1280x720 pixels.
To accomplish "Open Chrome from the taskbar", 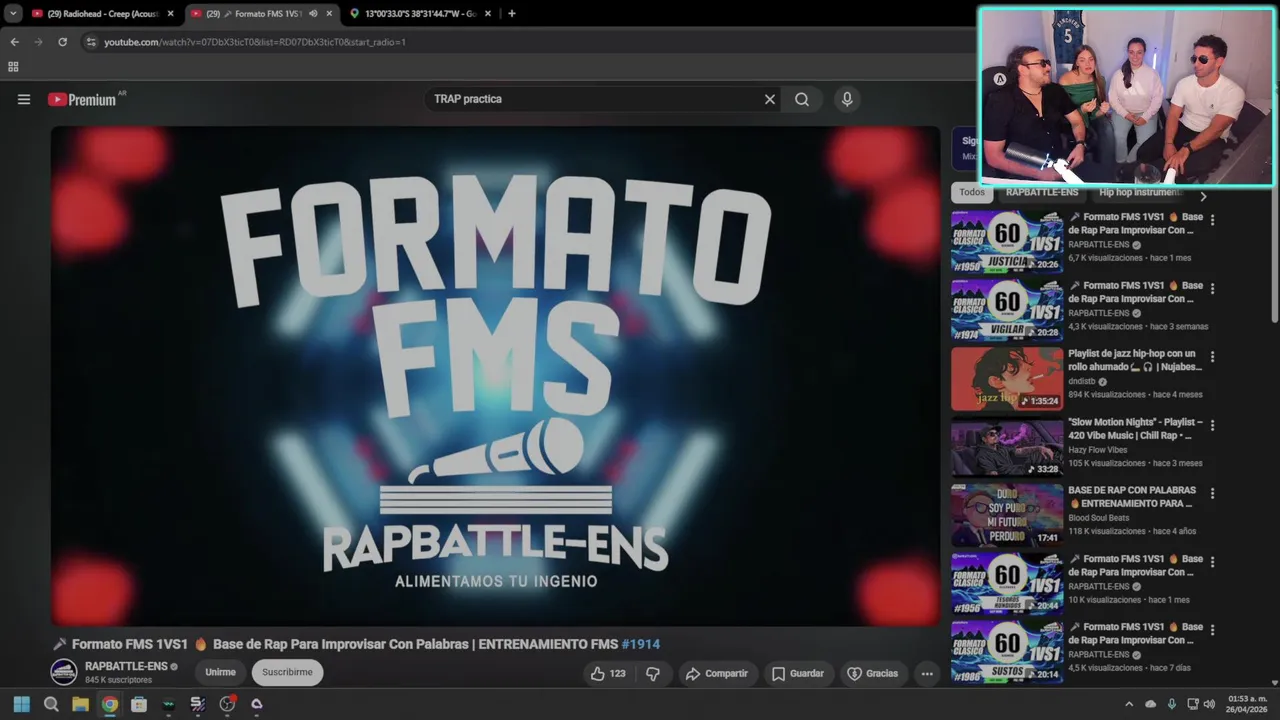I will (110, 704).
